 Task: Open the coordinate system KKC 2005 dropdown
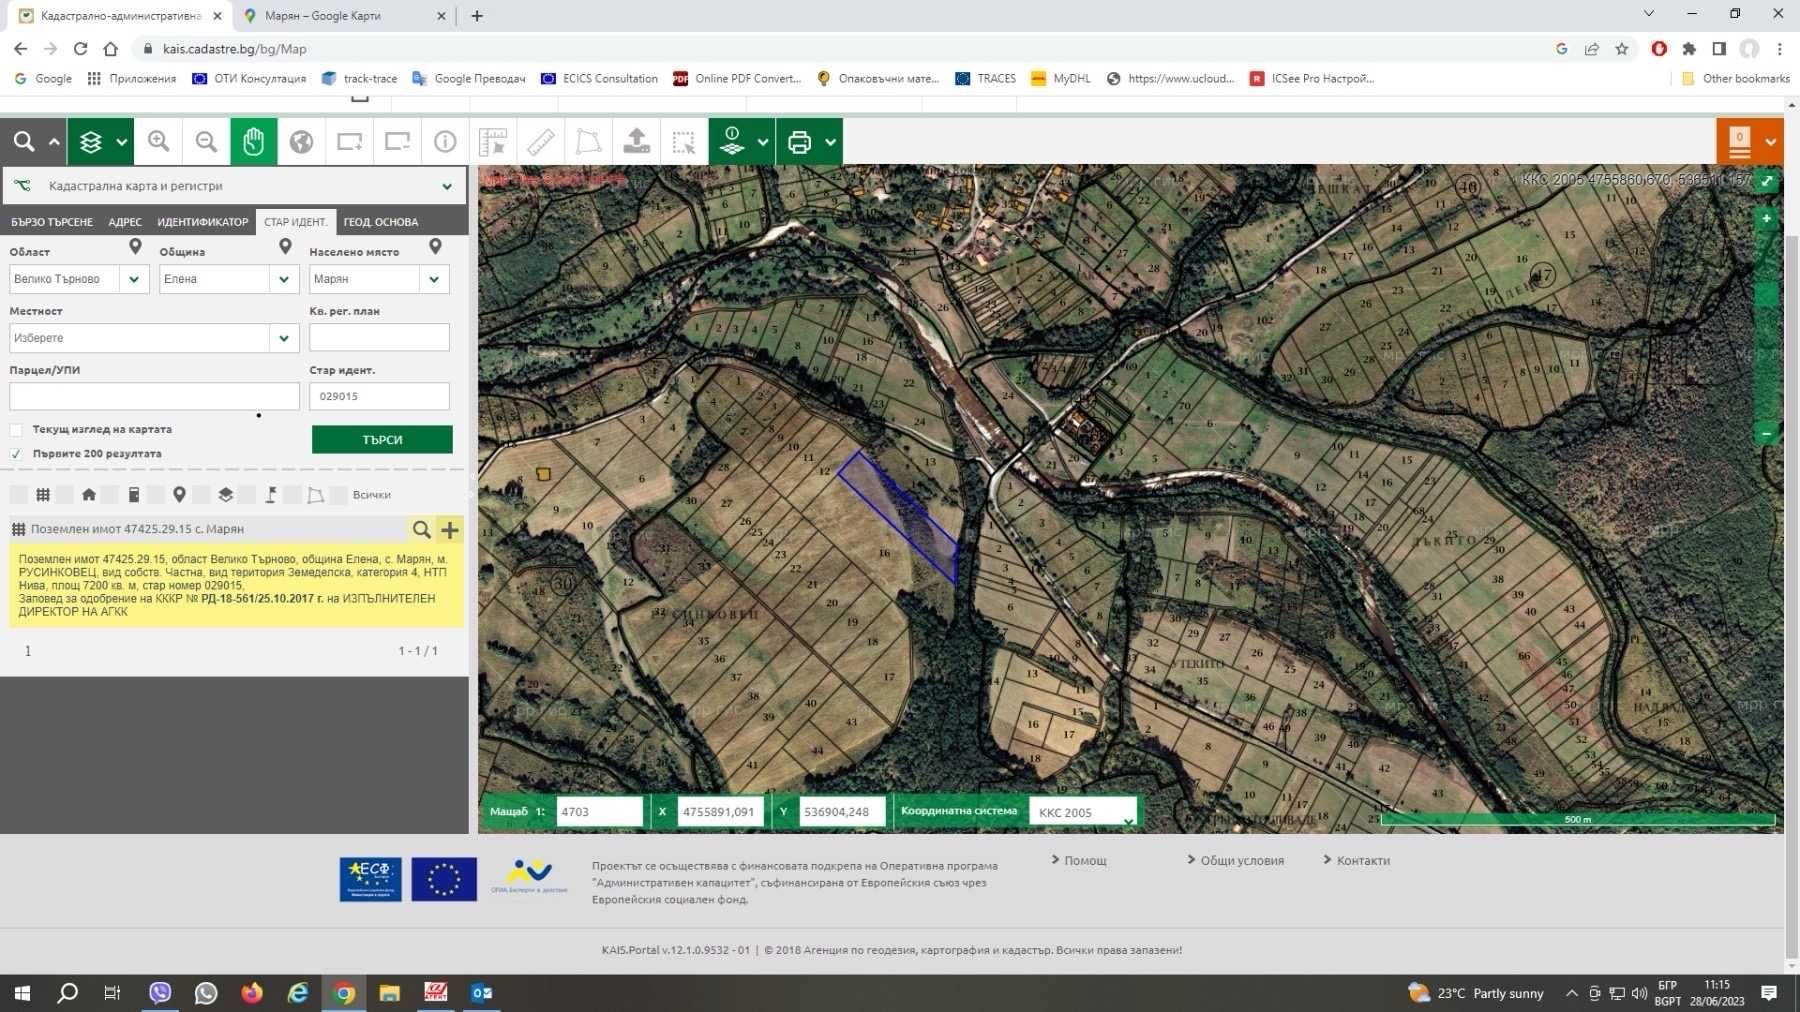click(1084, 812)
